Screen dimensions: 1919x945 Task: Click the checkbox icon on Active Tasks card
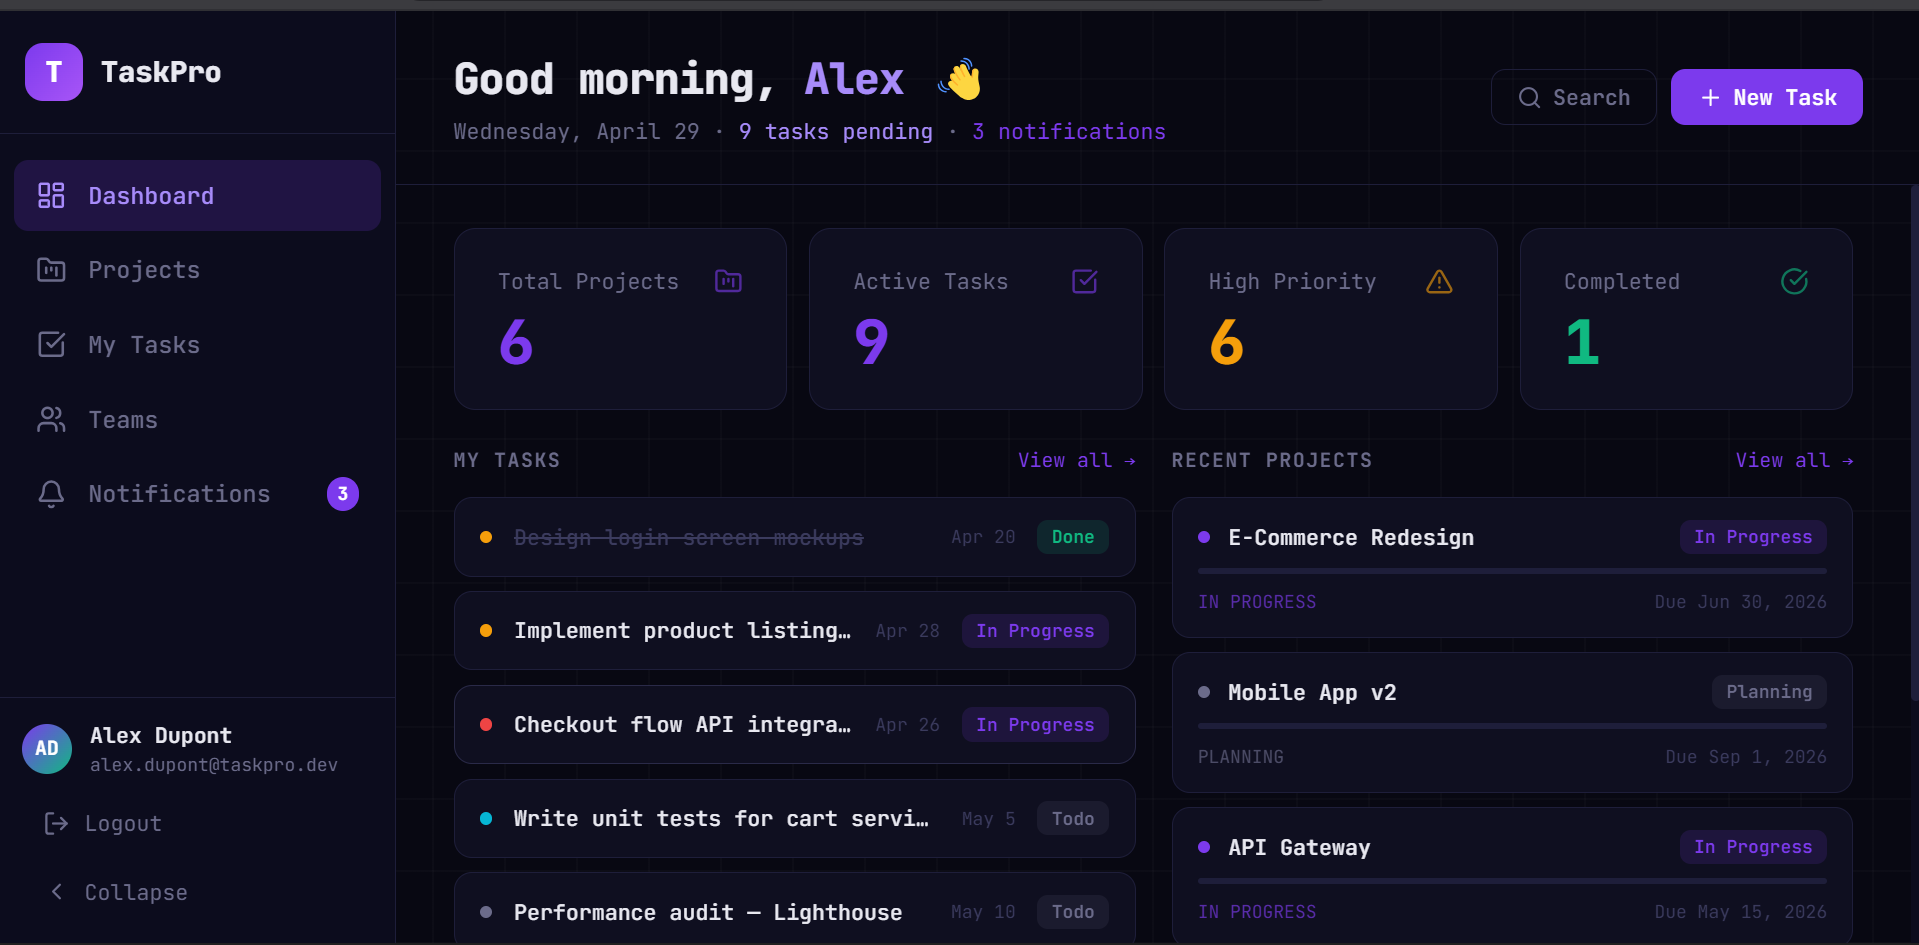coord(1085,282)
